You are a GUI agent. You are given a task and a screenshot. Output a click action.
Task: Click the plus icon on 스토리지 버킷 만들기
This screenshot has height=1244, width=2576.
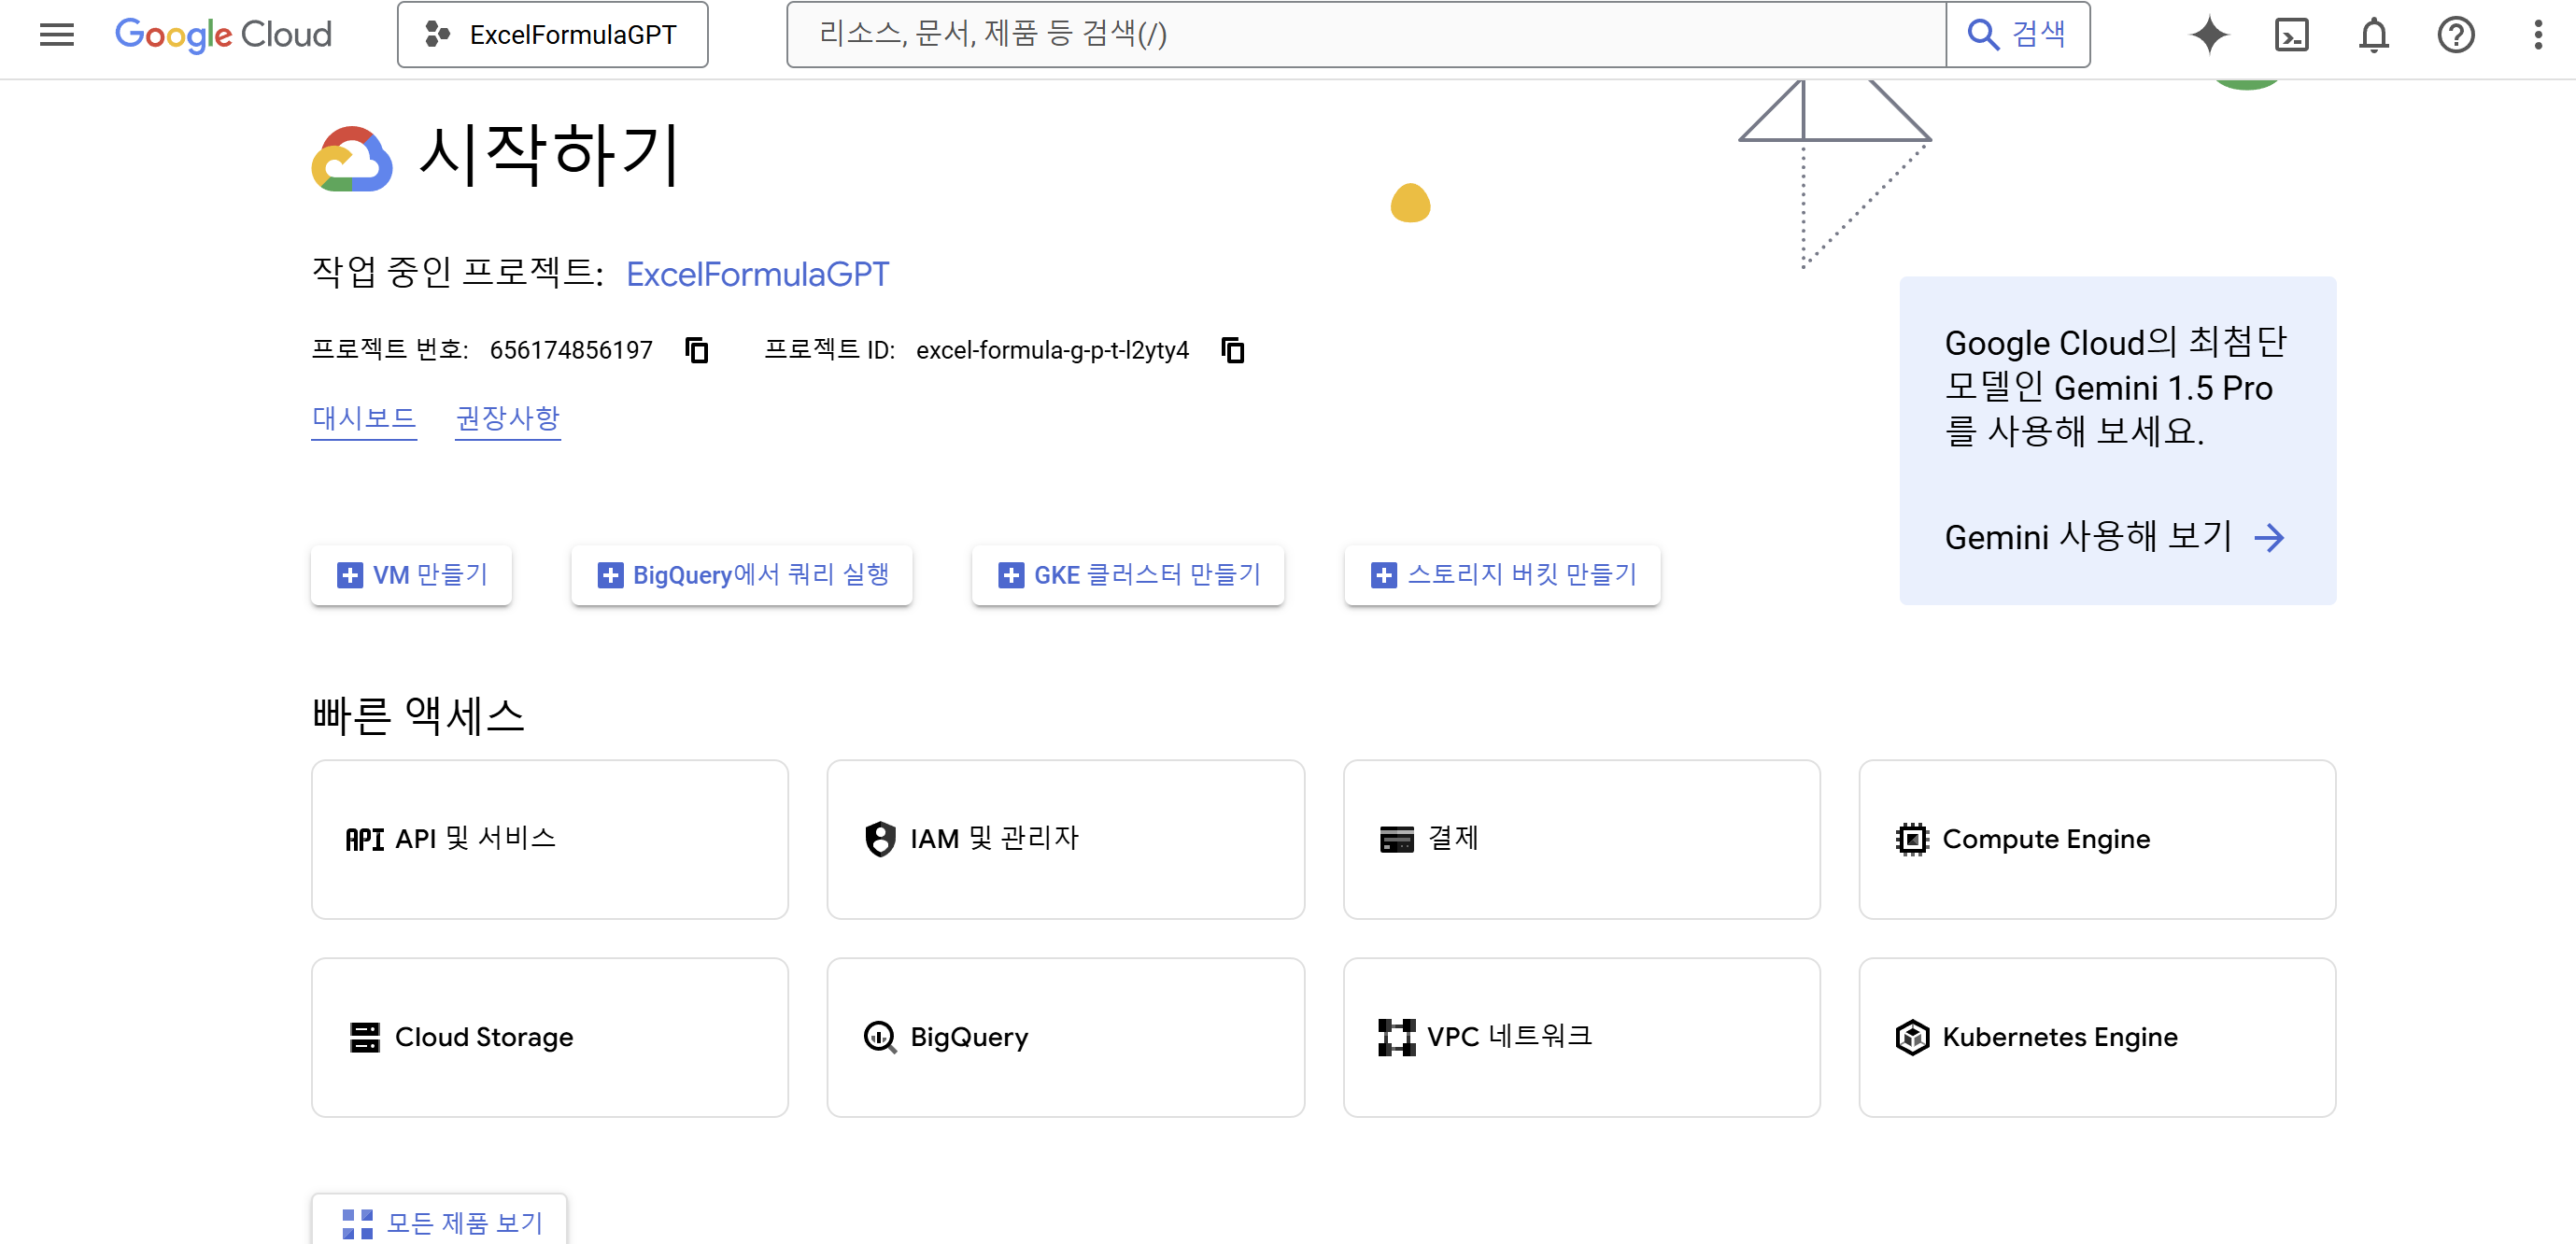point(1383,575)
